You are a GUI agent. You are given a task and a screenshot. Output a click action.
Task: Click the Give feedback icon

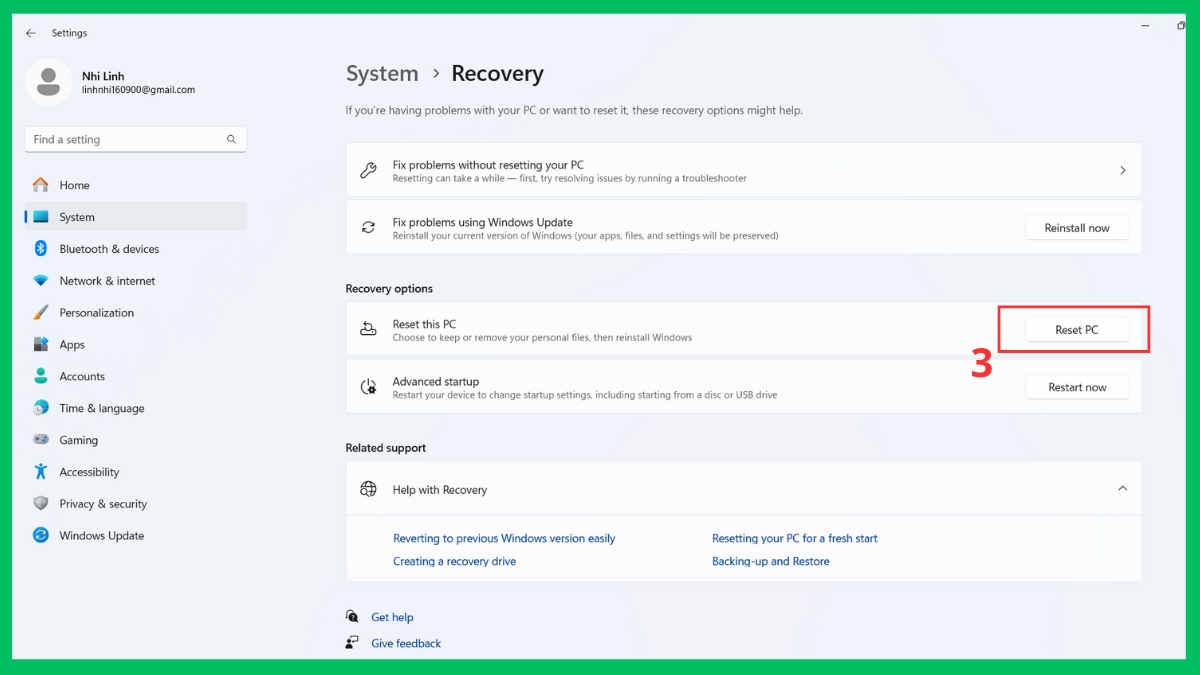coord(352,643)
